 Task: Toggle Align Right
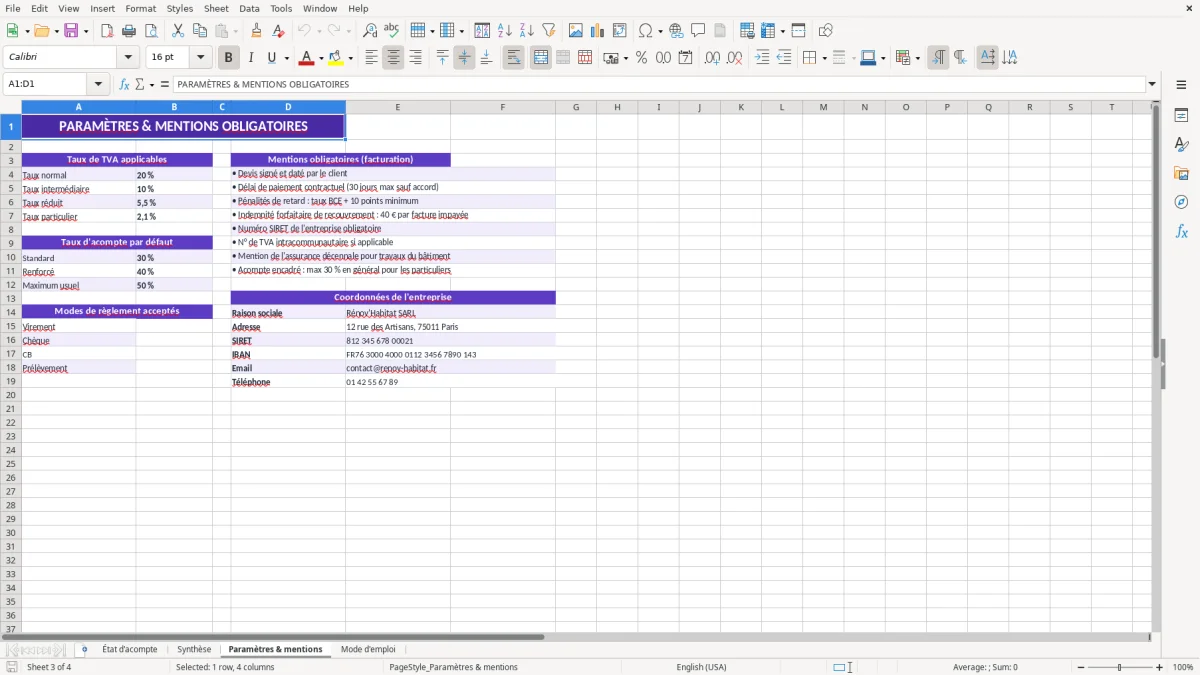[x=416, y=58]
